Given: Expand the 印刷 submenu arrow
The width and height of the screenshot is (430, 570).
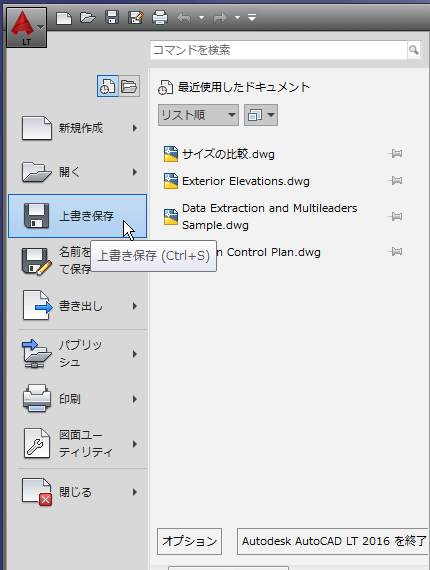Looking at the screenshot, I should click(135, 399).
